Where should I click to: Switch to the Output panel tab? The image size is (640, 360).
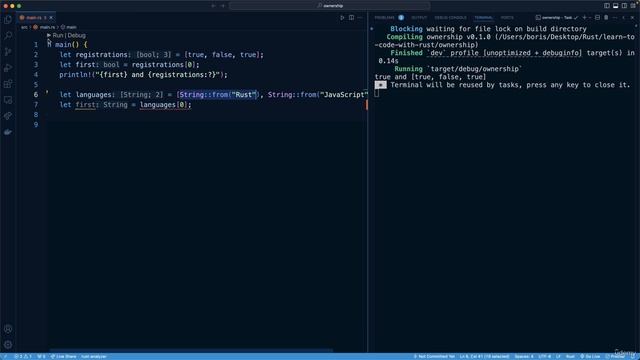tap(419, 18)
